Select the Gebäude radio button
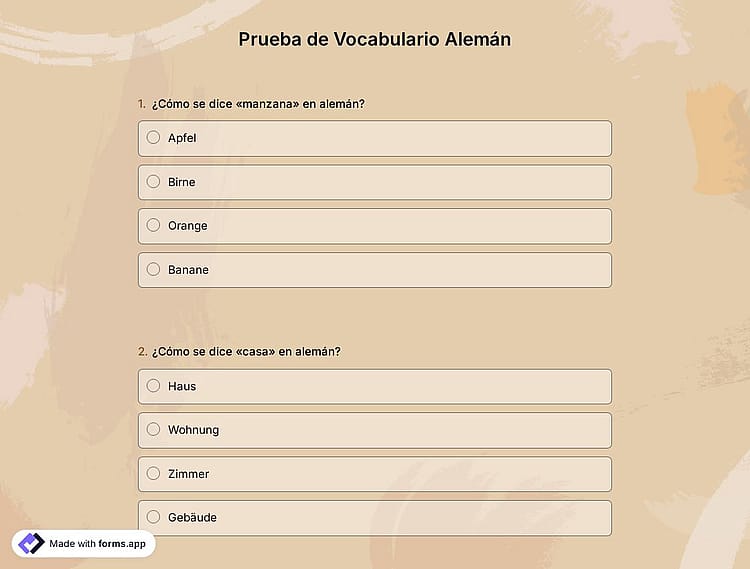 153,517
